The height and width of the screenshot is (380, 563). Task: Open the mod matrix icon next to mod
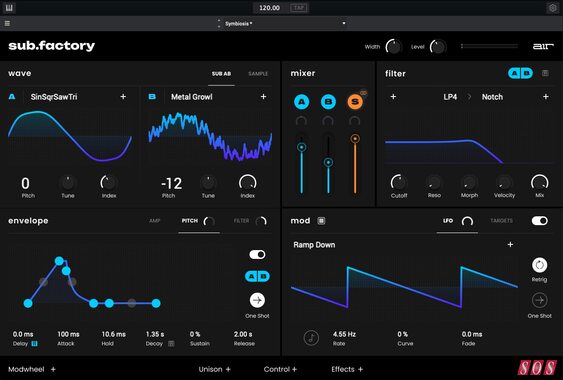[x=321, y=221]
